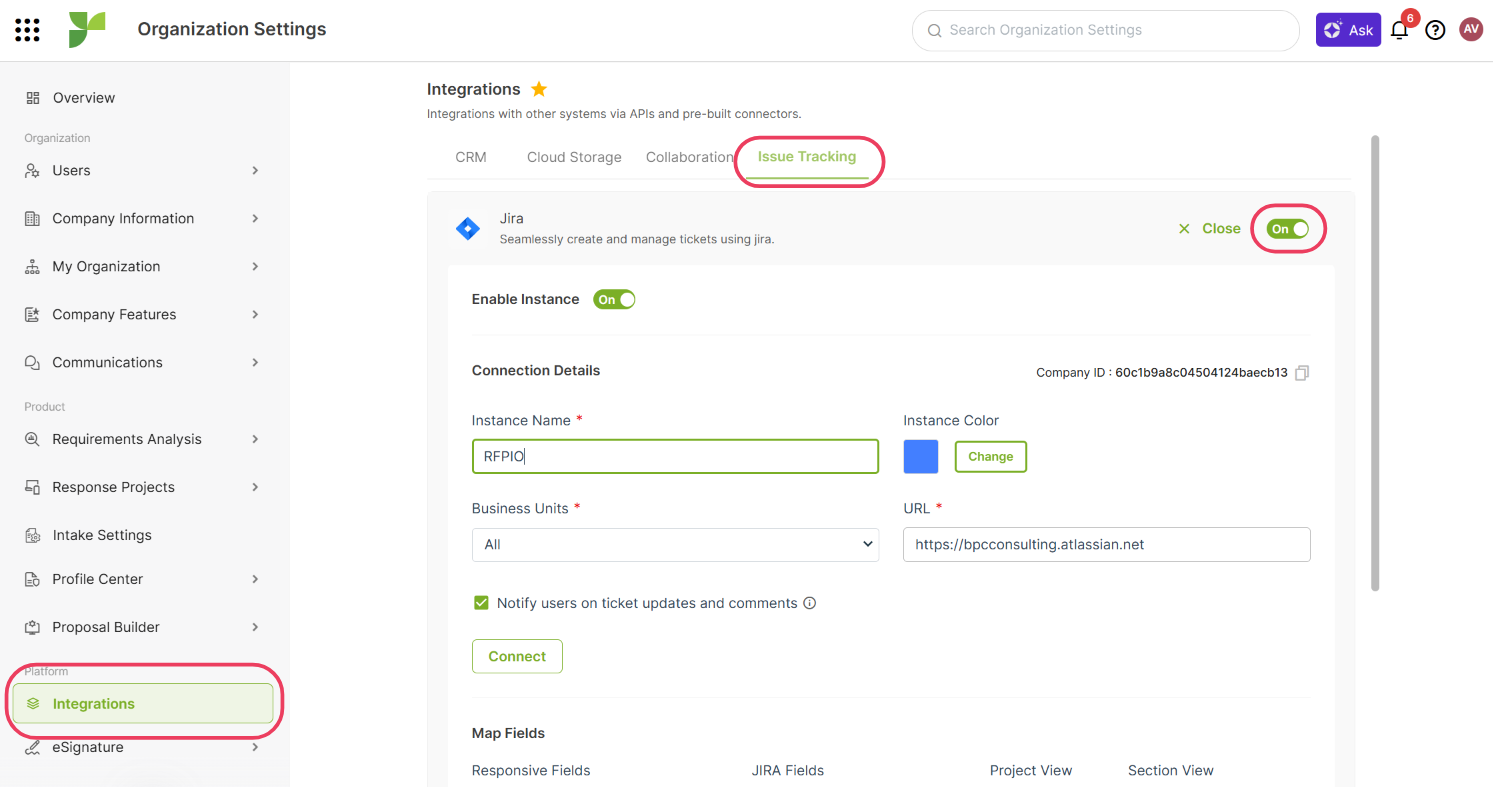Click the Requirements Analysis icon
Screen dimensions: 1493x787
point(32,440)
